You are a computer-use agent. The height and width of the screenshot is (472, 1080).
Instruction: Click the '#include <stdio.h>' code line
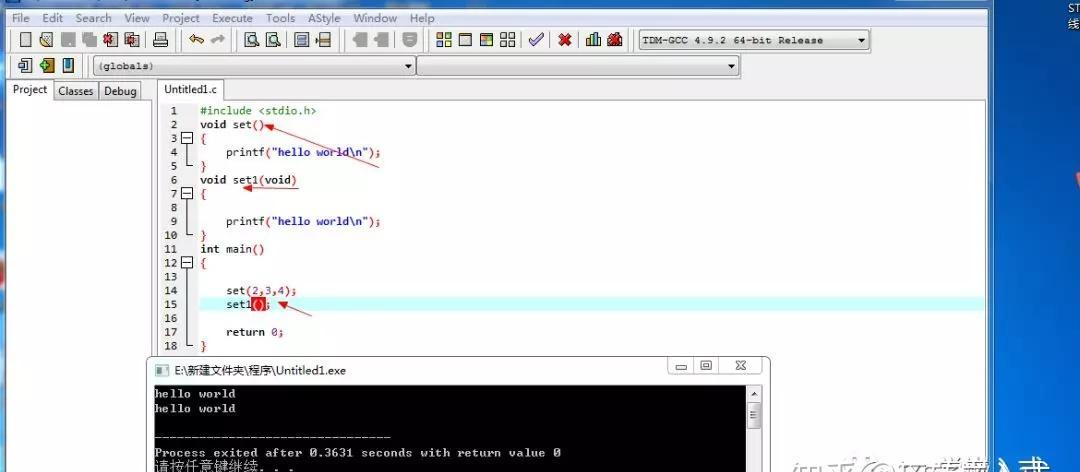click(258, 110)
